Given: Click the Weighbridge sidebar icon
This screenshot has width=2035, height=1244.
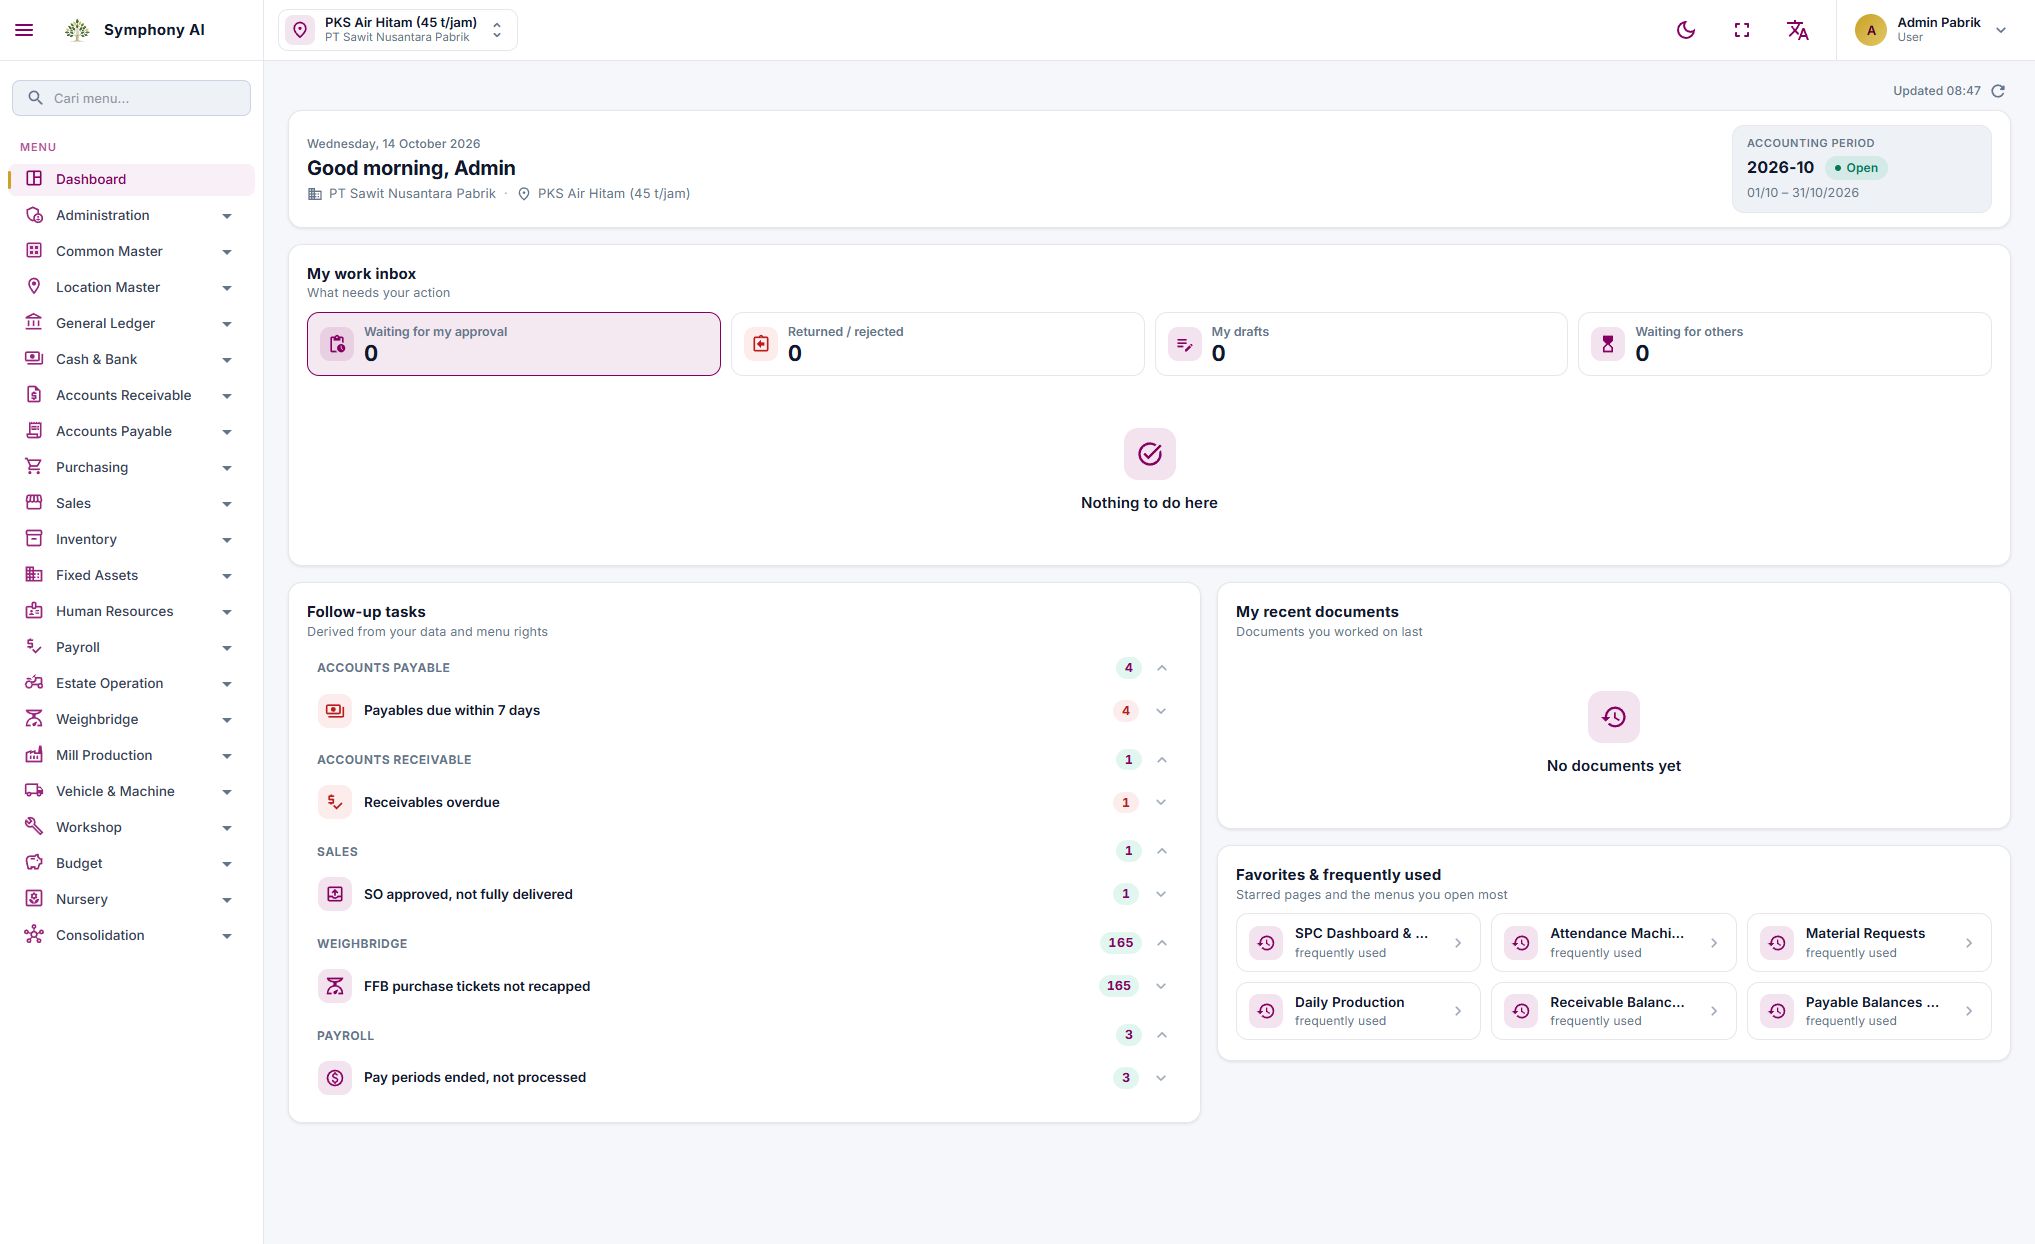Looking at the screenshot, I should point(34,719).
